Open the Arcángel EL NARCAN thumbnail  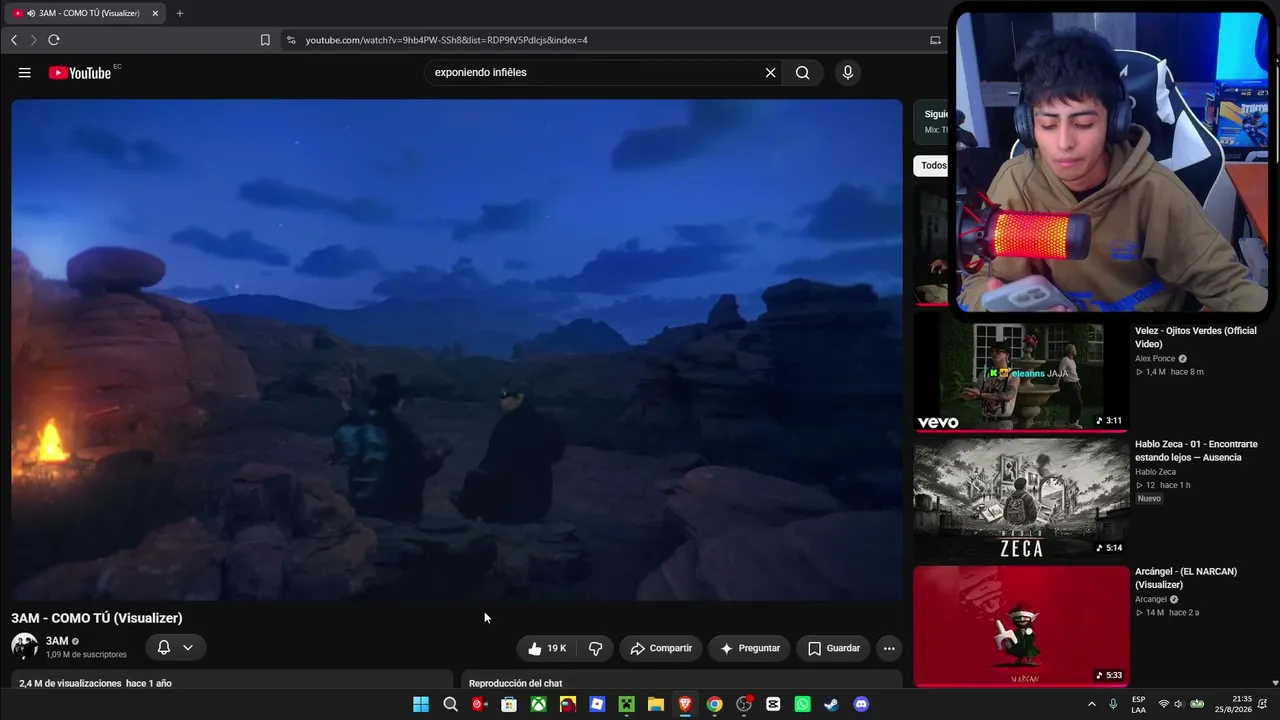[x=1021, y=626]
